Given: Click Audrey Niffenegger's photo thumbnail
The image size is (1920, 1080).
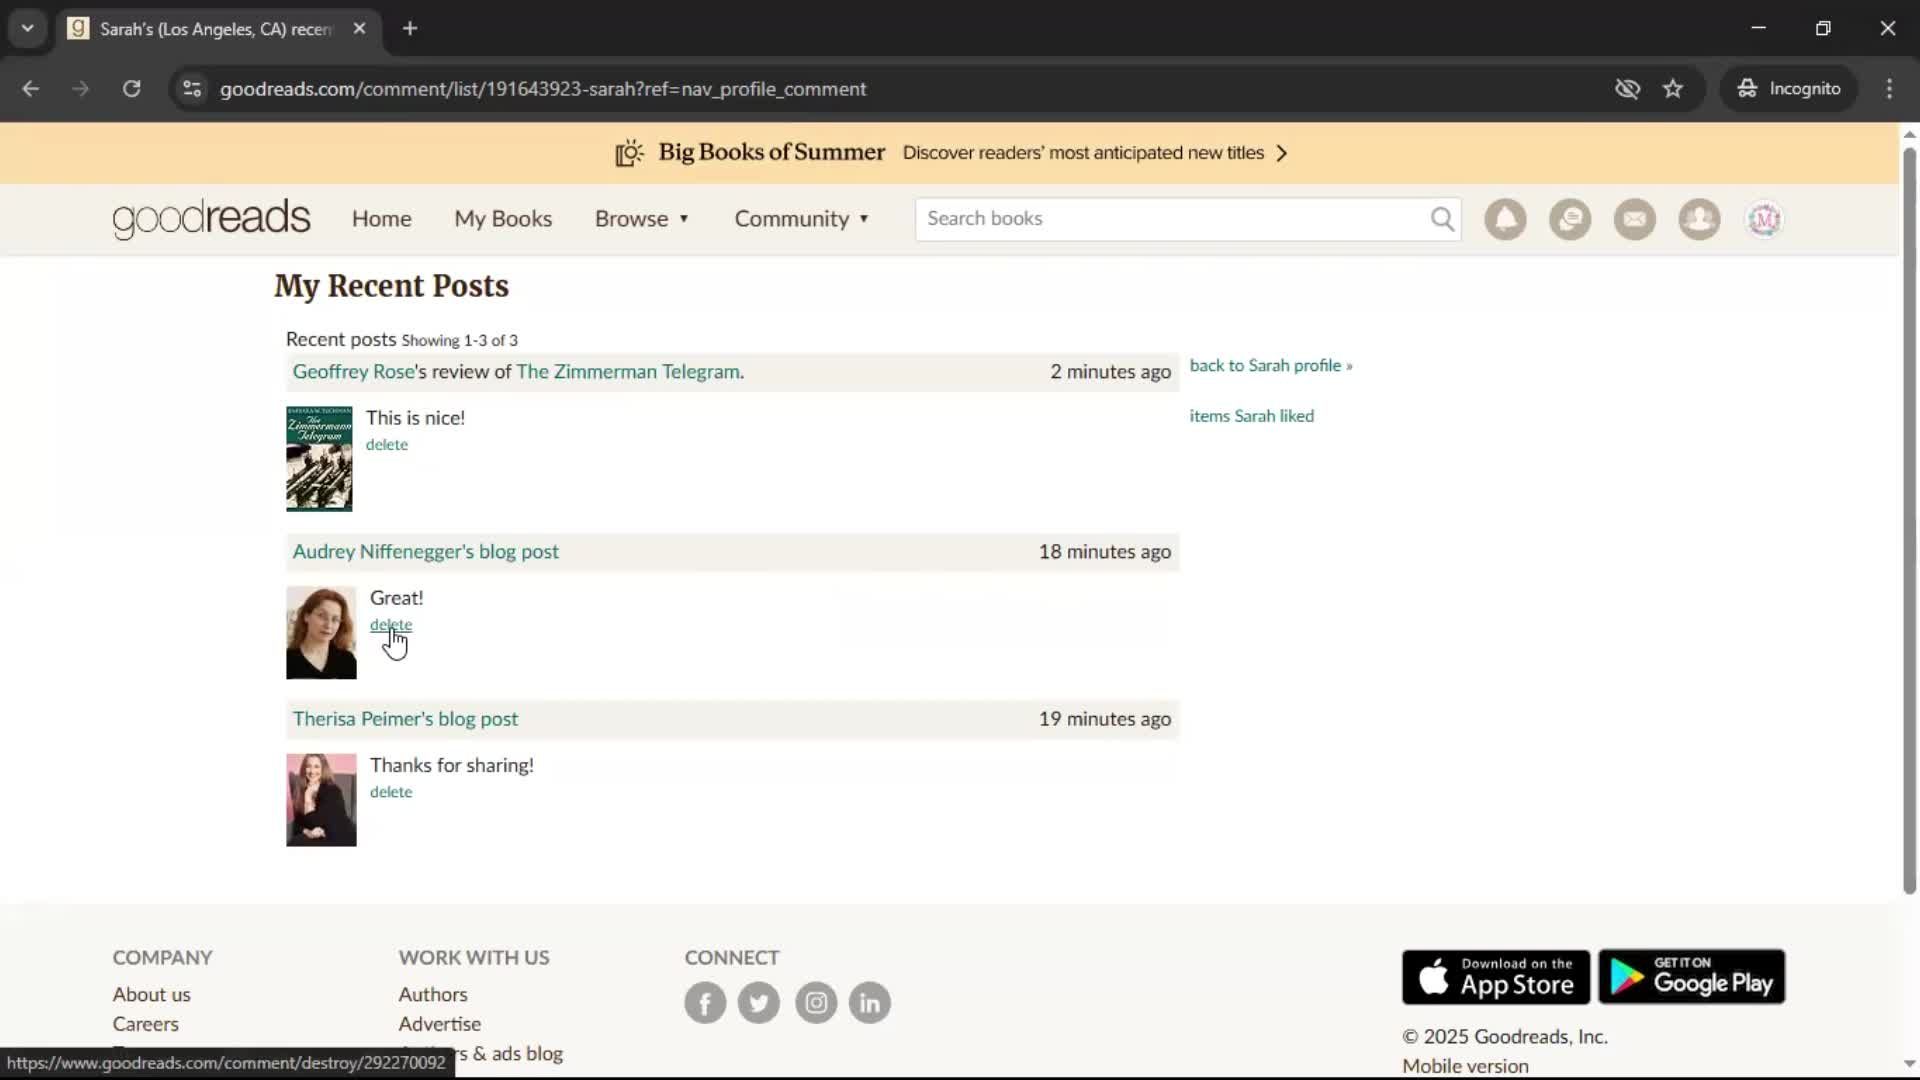Looking at the screenshot, I should 321,633.
